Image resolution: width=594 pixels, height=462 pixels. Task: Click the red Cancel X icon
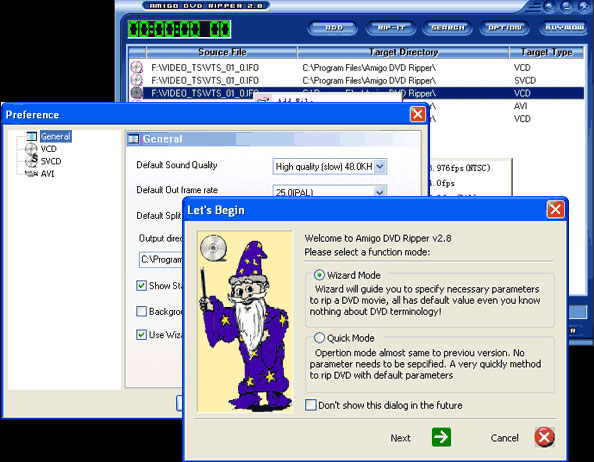click(x=544, y=437)
